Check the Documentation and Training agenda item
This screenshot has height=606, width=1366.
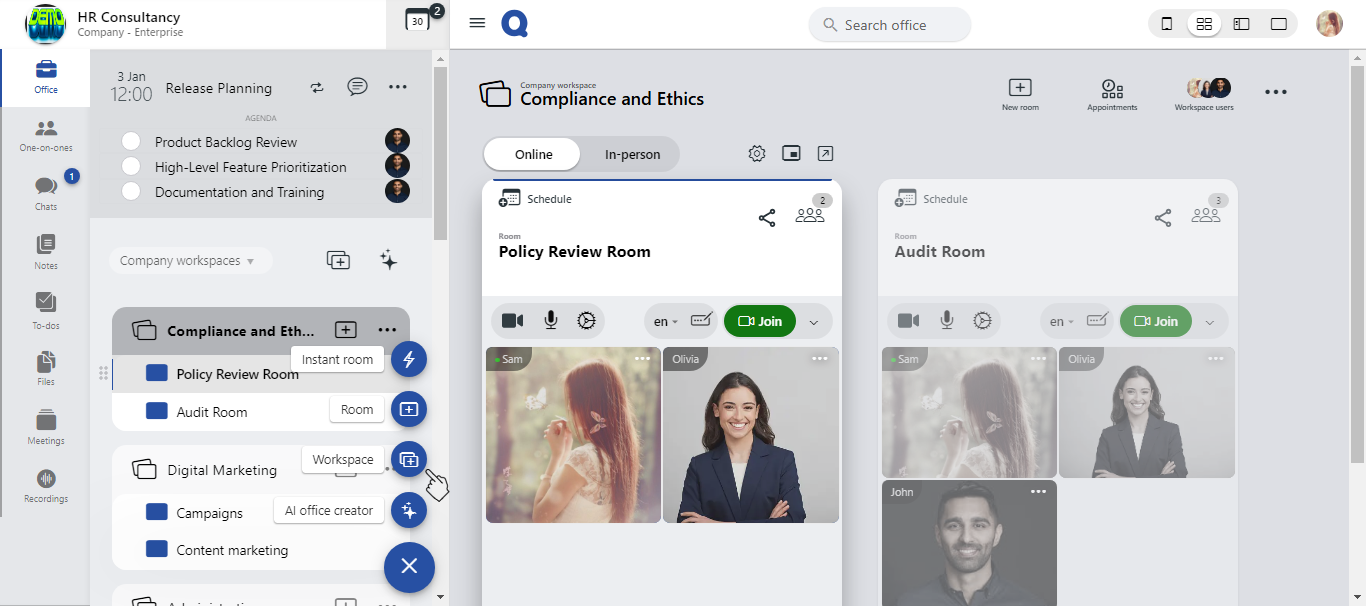pyautogui.click(x=131, y=192)
